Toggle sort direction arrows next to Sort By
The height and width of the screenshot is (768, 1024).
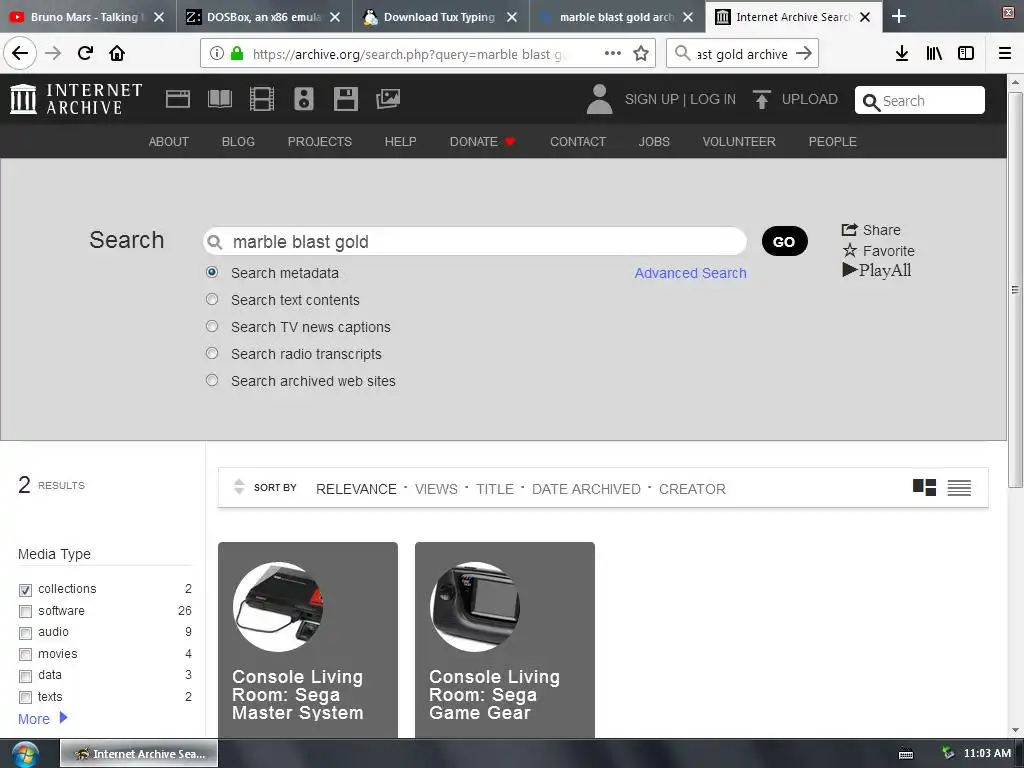pos(239,487)
